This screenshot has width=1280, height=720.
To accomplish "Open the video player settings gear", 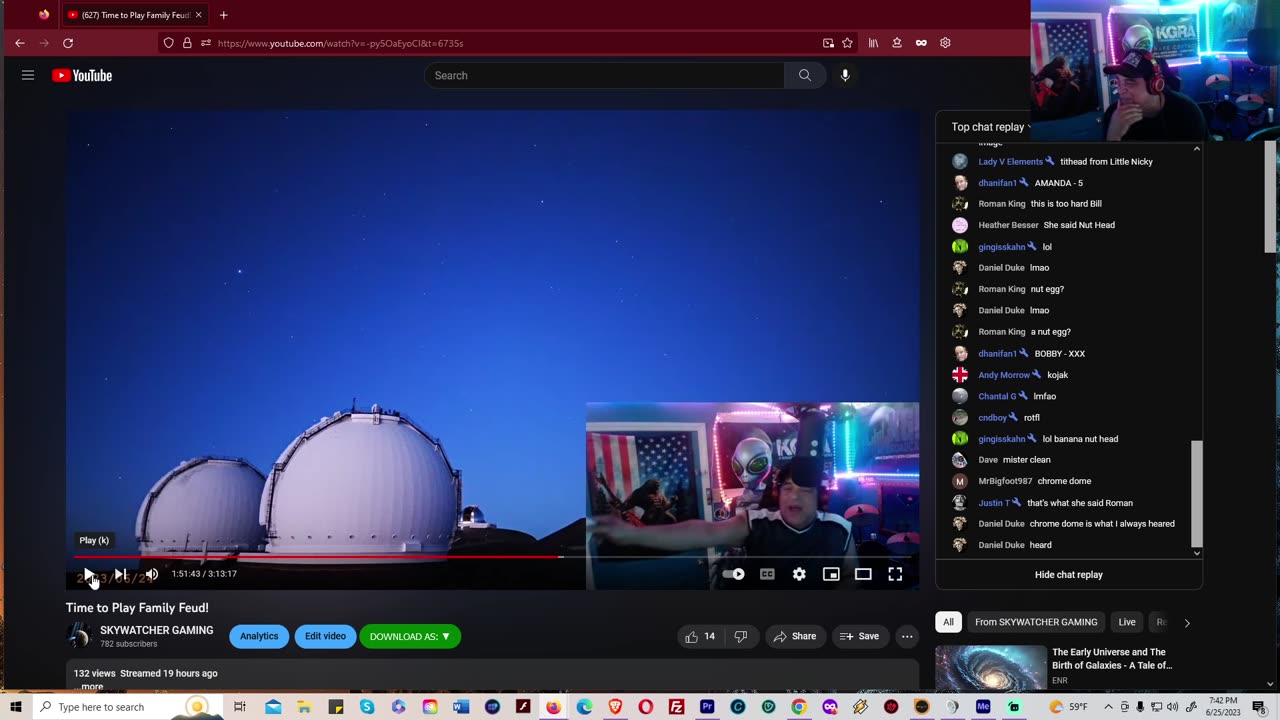I will tap(799, 574).
